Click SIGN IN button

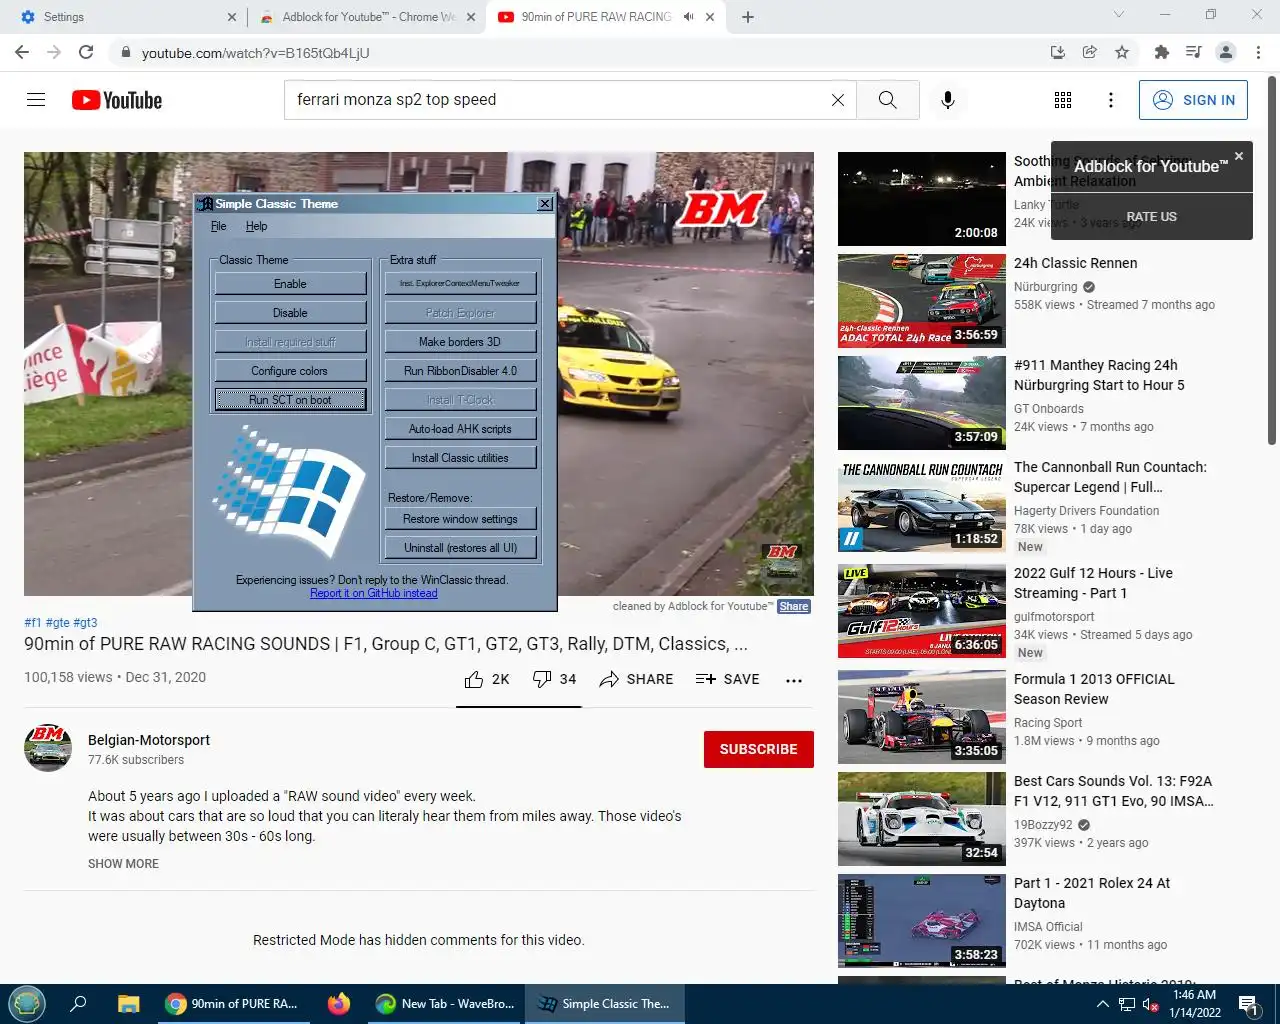[x=1193, y=100]
